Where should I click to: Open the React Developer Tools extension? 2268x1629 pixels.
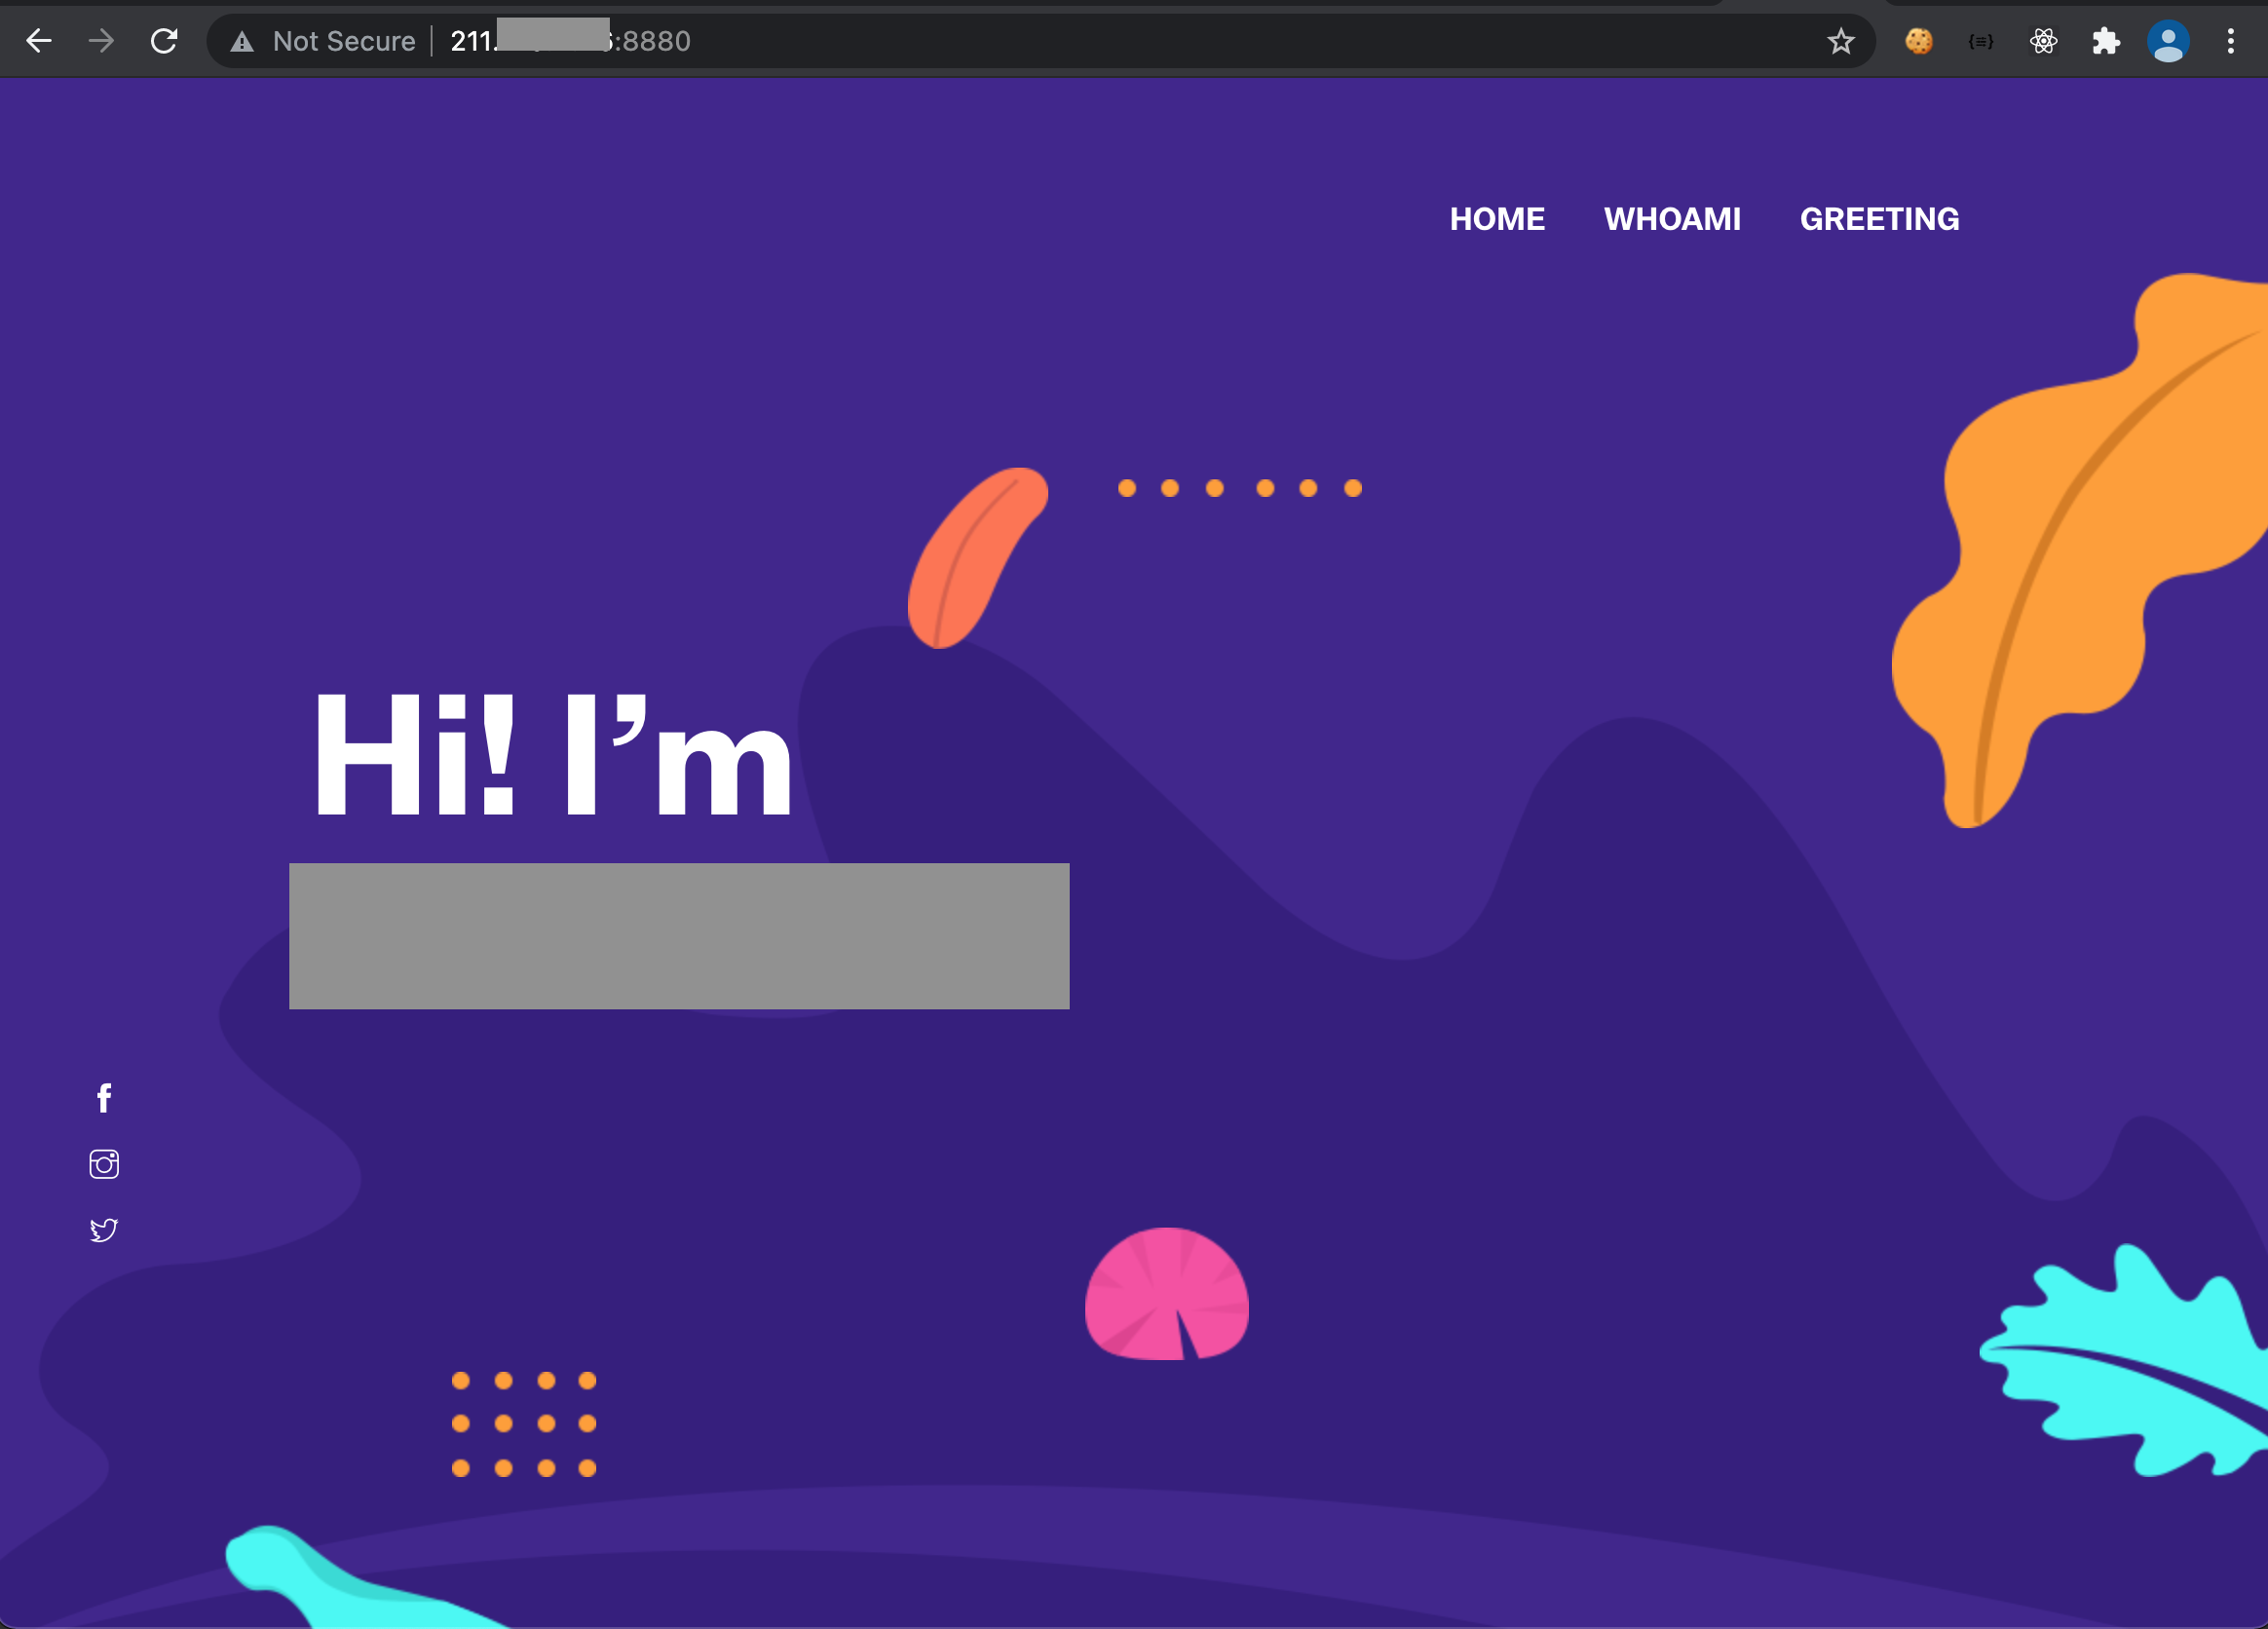coord(2044,41)
